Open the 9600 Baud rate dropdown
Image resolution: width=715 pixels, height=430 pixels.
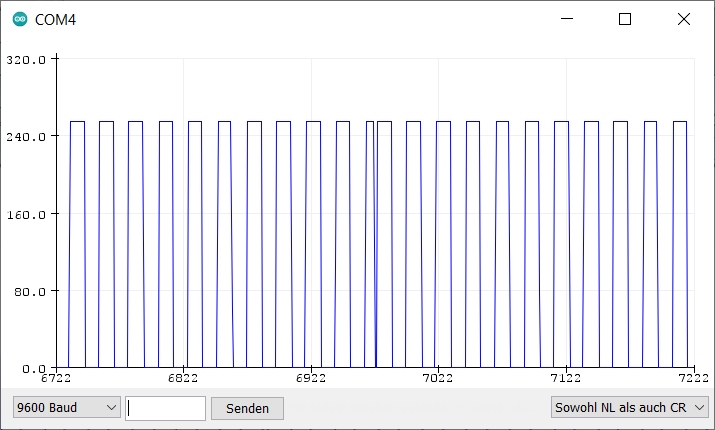66,408
